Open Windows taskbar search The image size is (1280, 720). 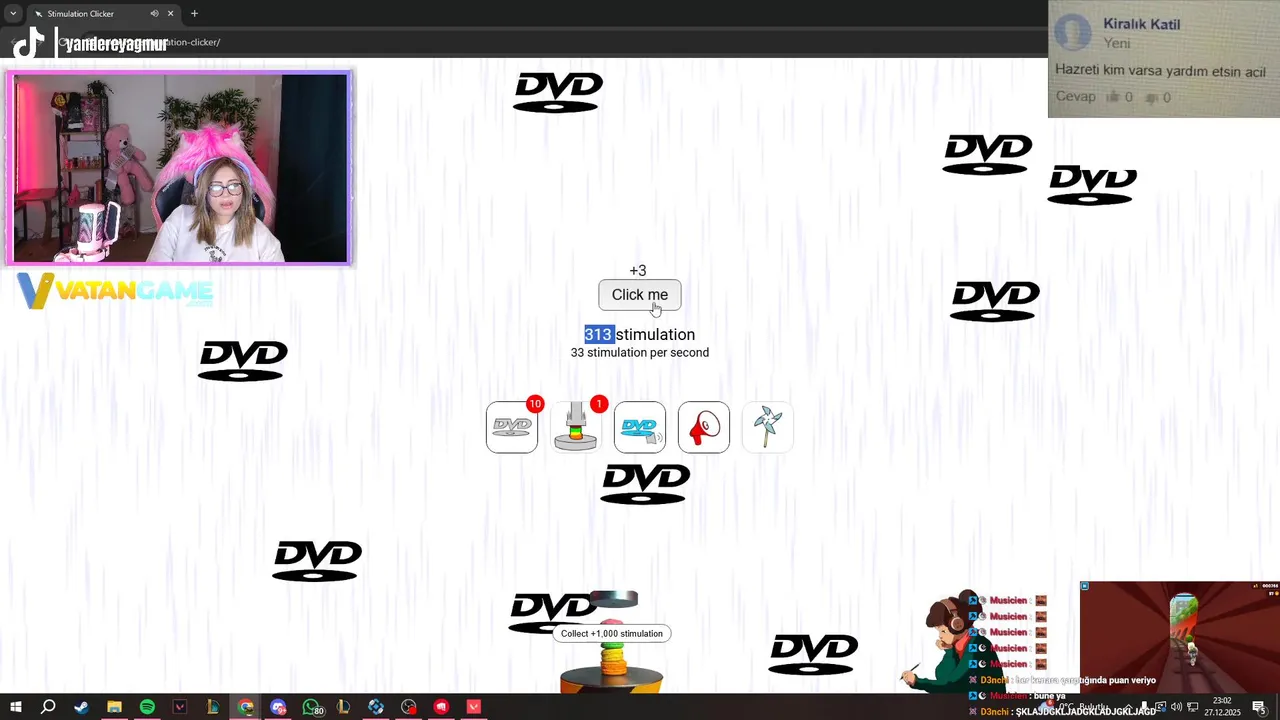(x=48, y=708)
